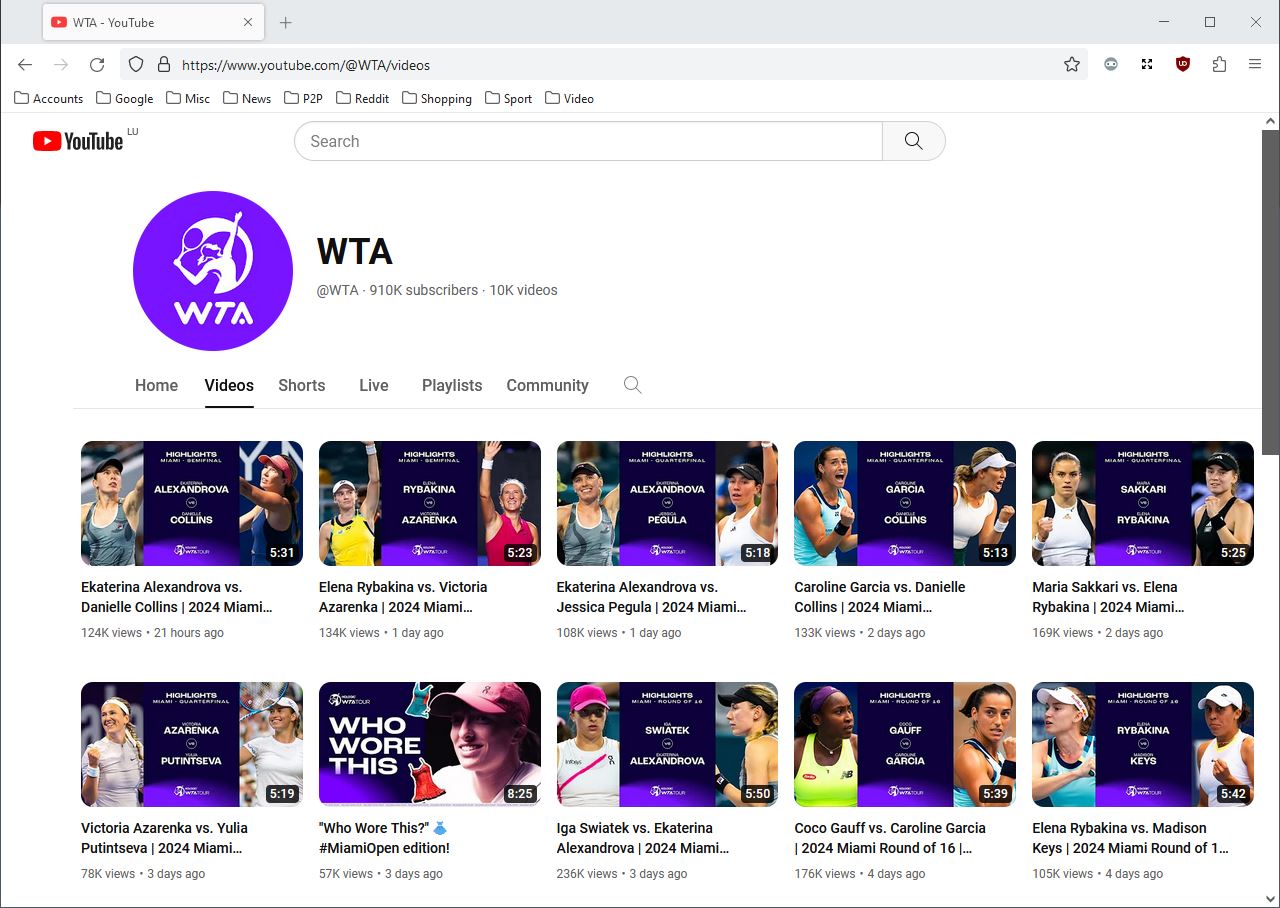Viewport: 1280px width, 908px height.
Task: Play Who Wore This thumbnail (8:25)
Action: click(430, 744)
